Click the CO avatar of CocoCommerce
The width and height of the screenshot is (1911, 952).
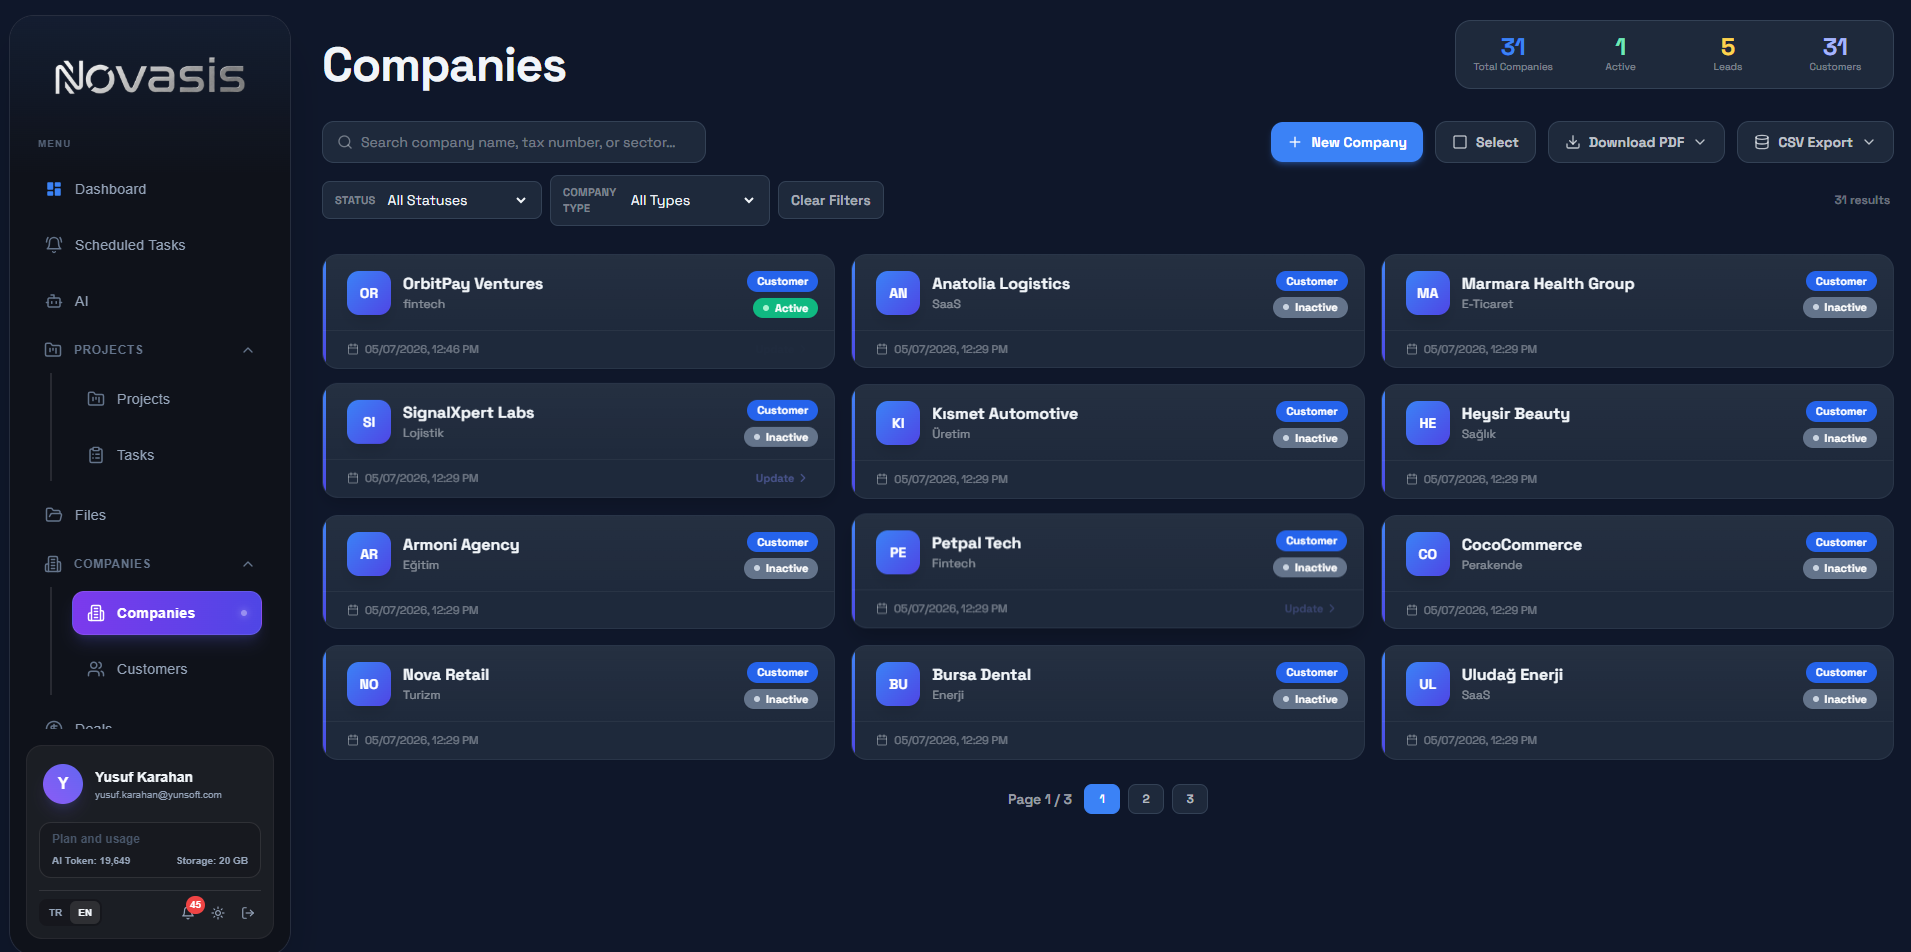coord(1428,554)
